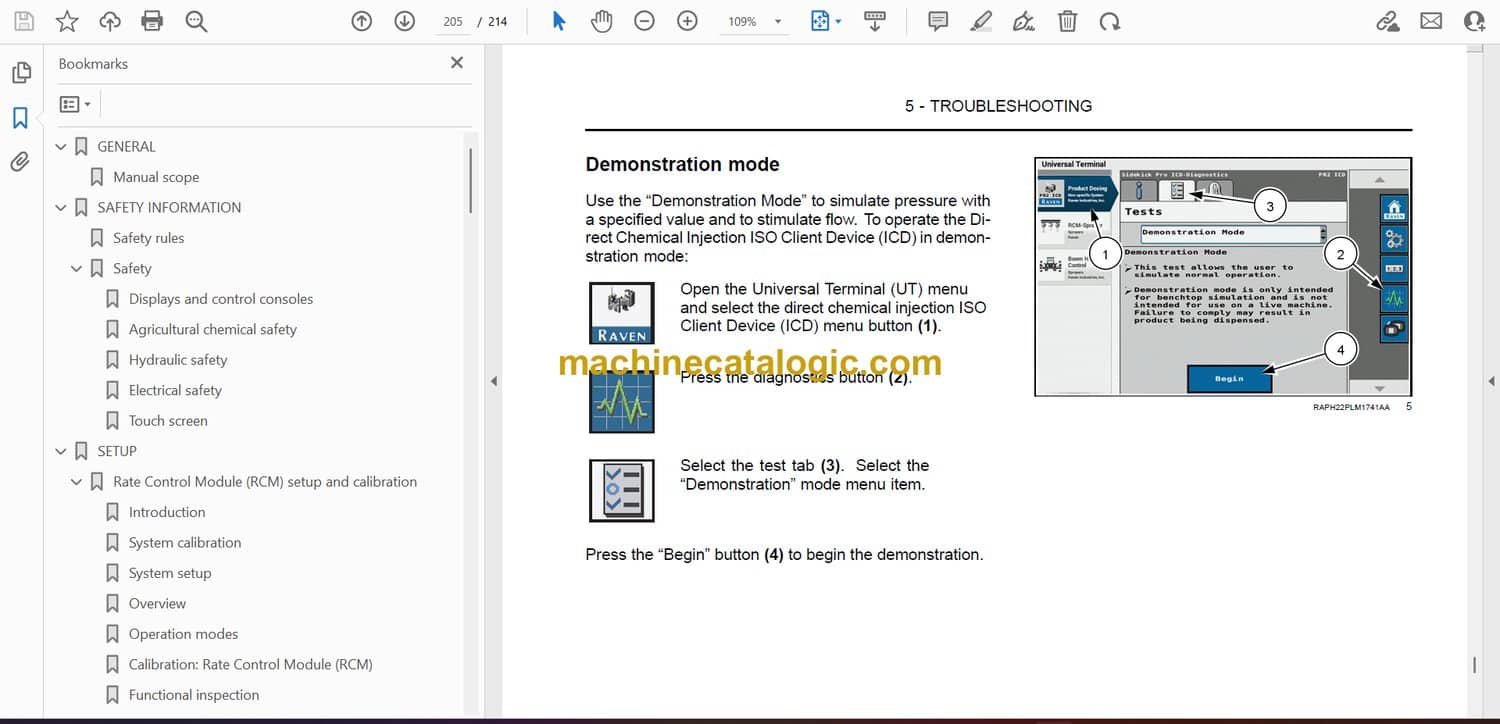Open the Hydraulic safety bookmark
Image resolution: width=1500 pixels, height=724 pixels.
177,360
